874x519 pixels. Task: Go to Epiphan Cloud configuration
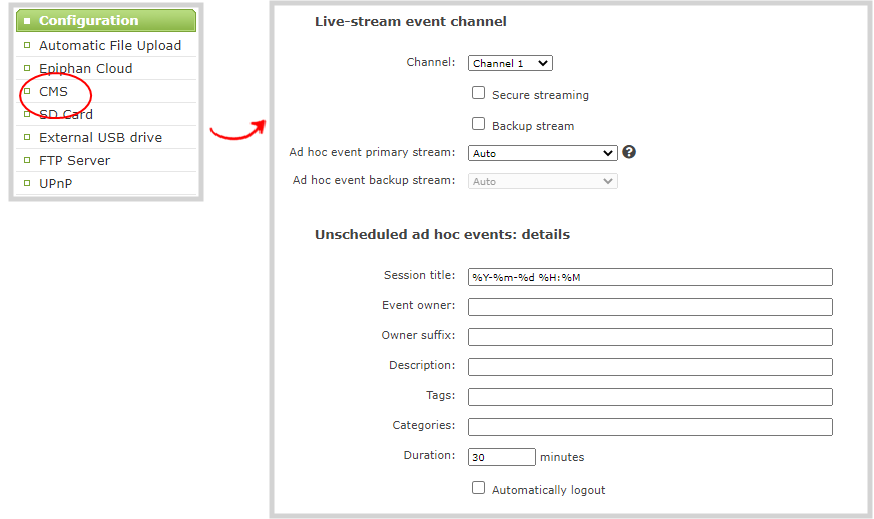86,69
